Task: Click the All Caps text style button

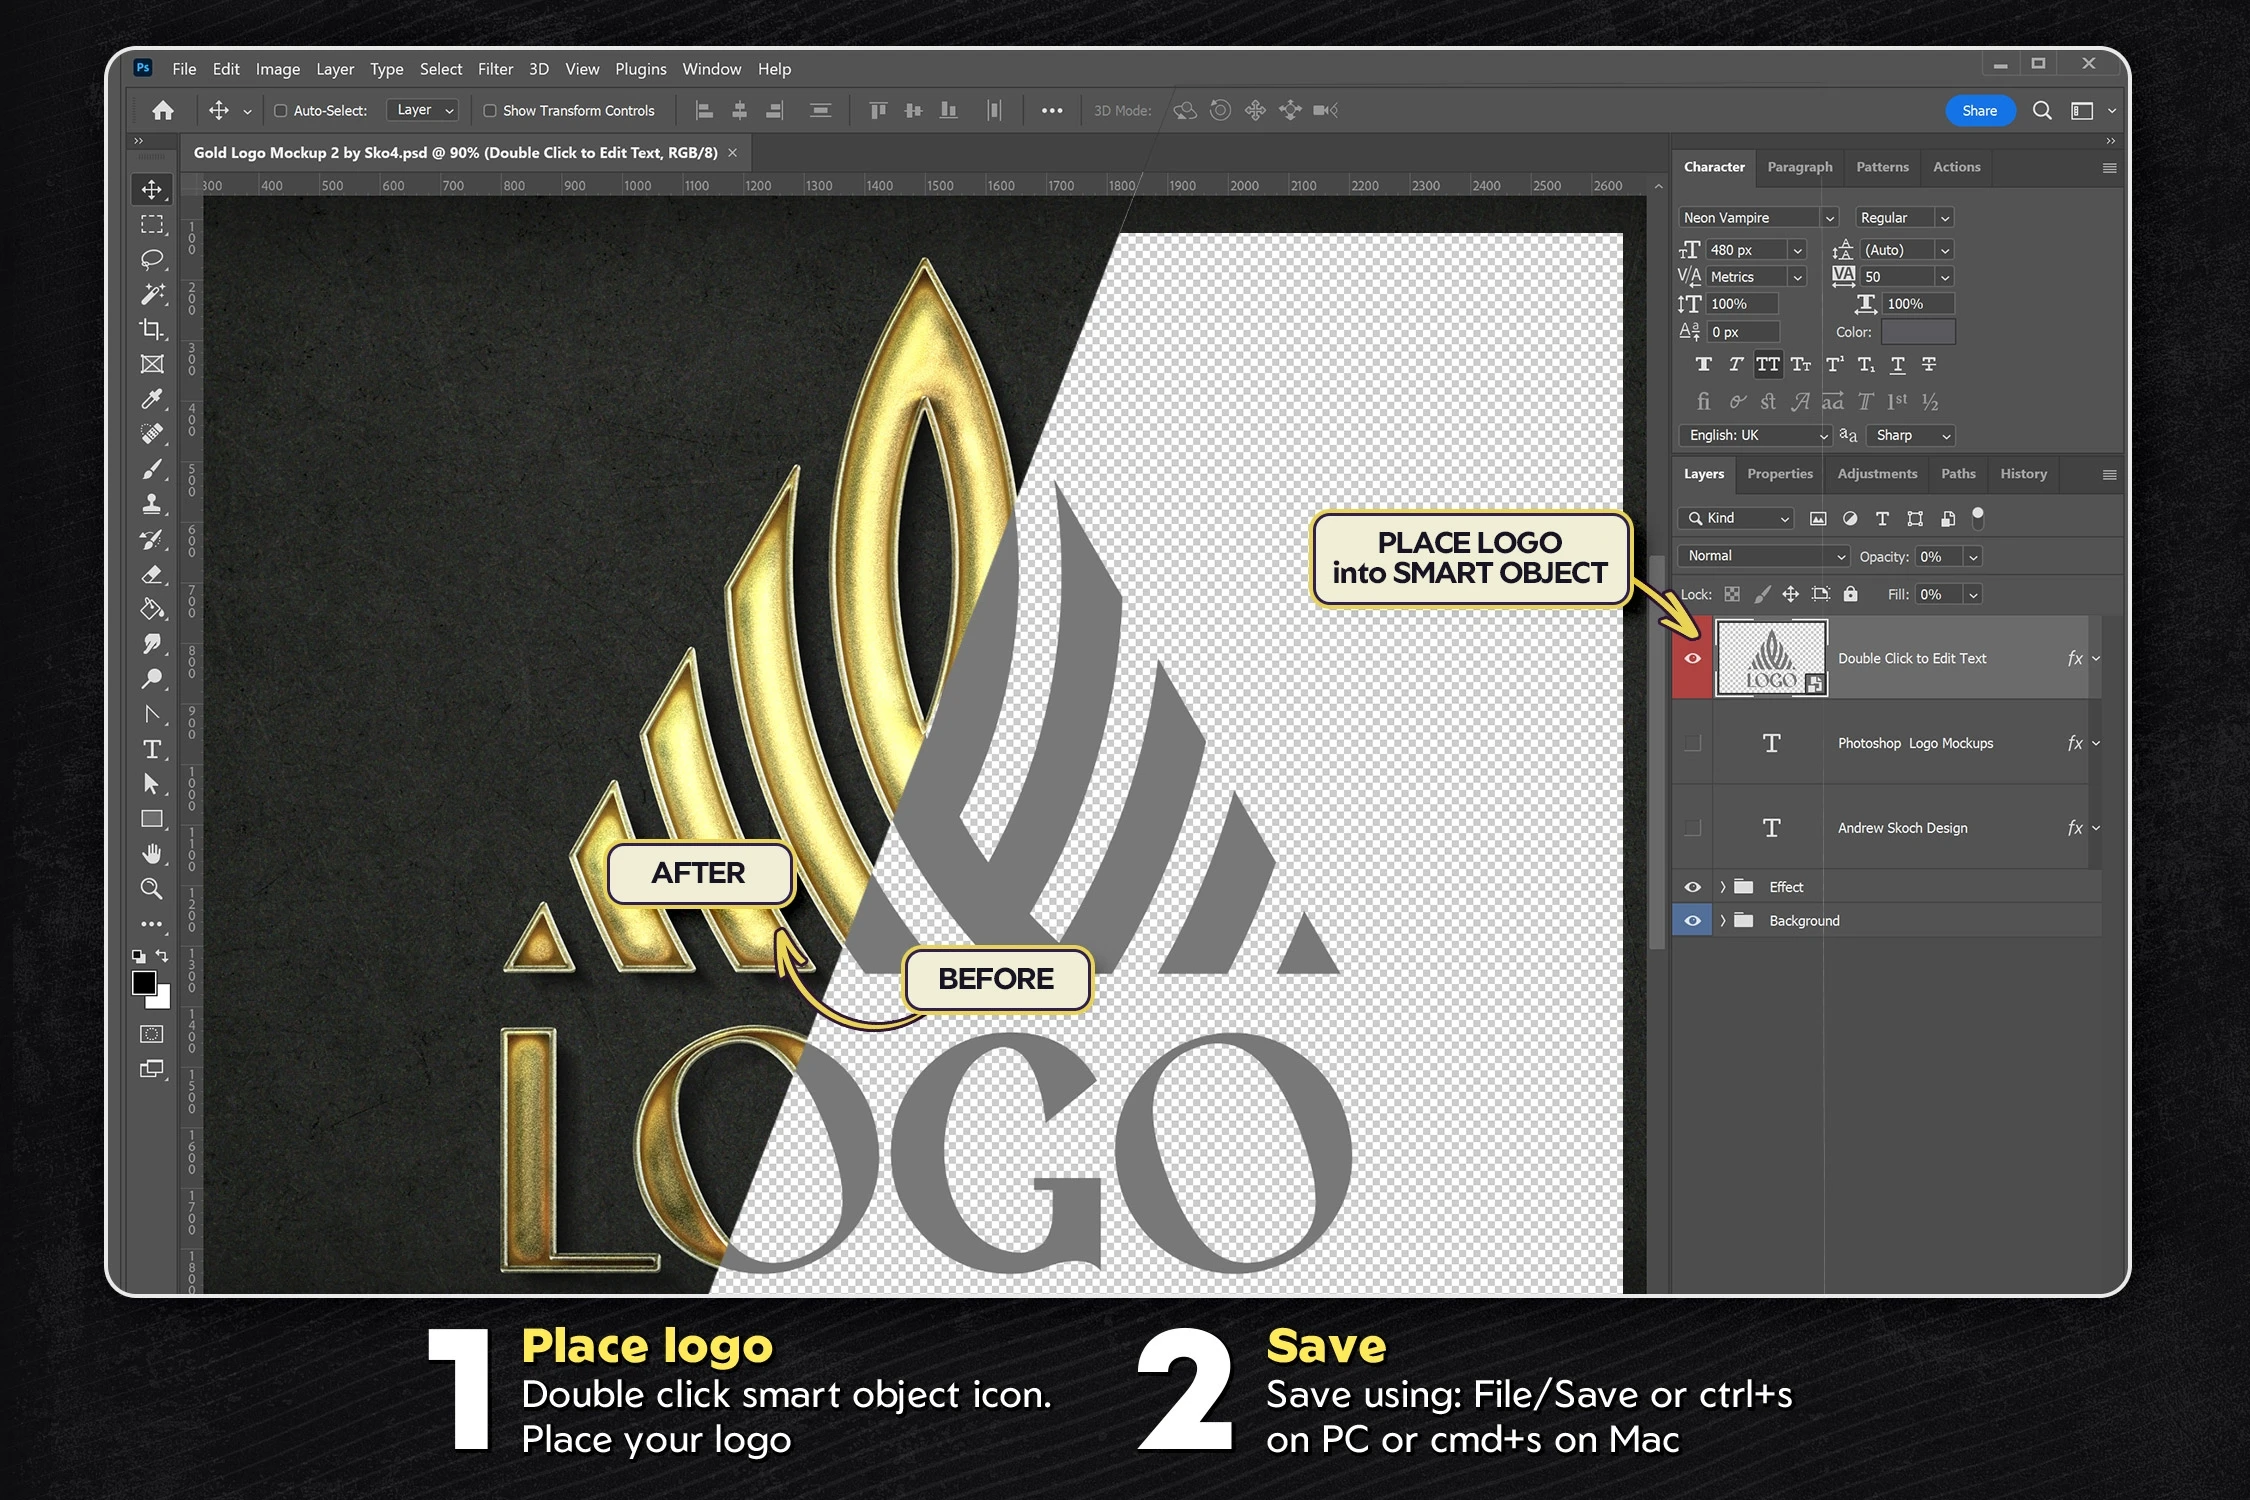Action: click(x=1768, y=365)
